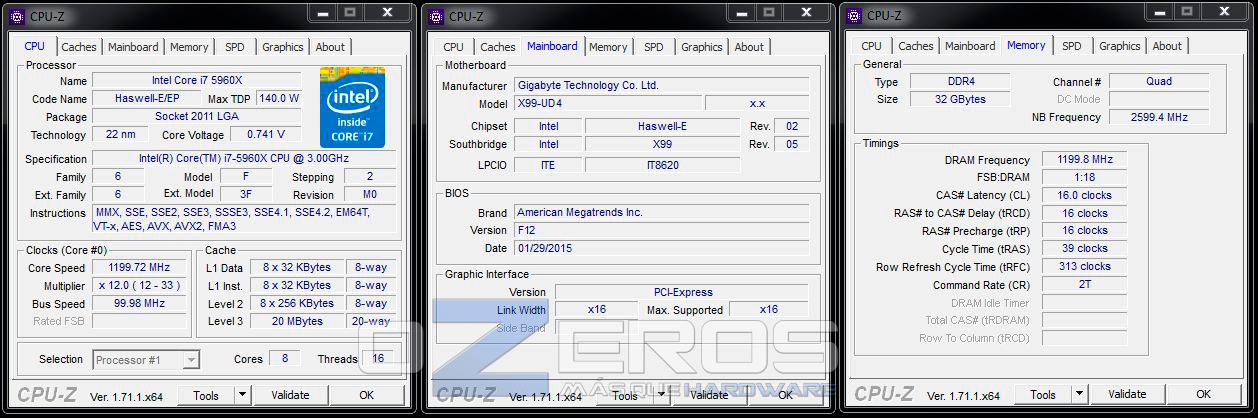Open About tab in middle window

click(749, 47)
